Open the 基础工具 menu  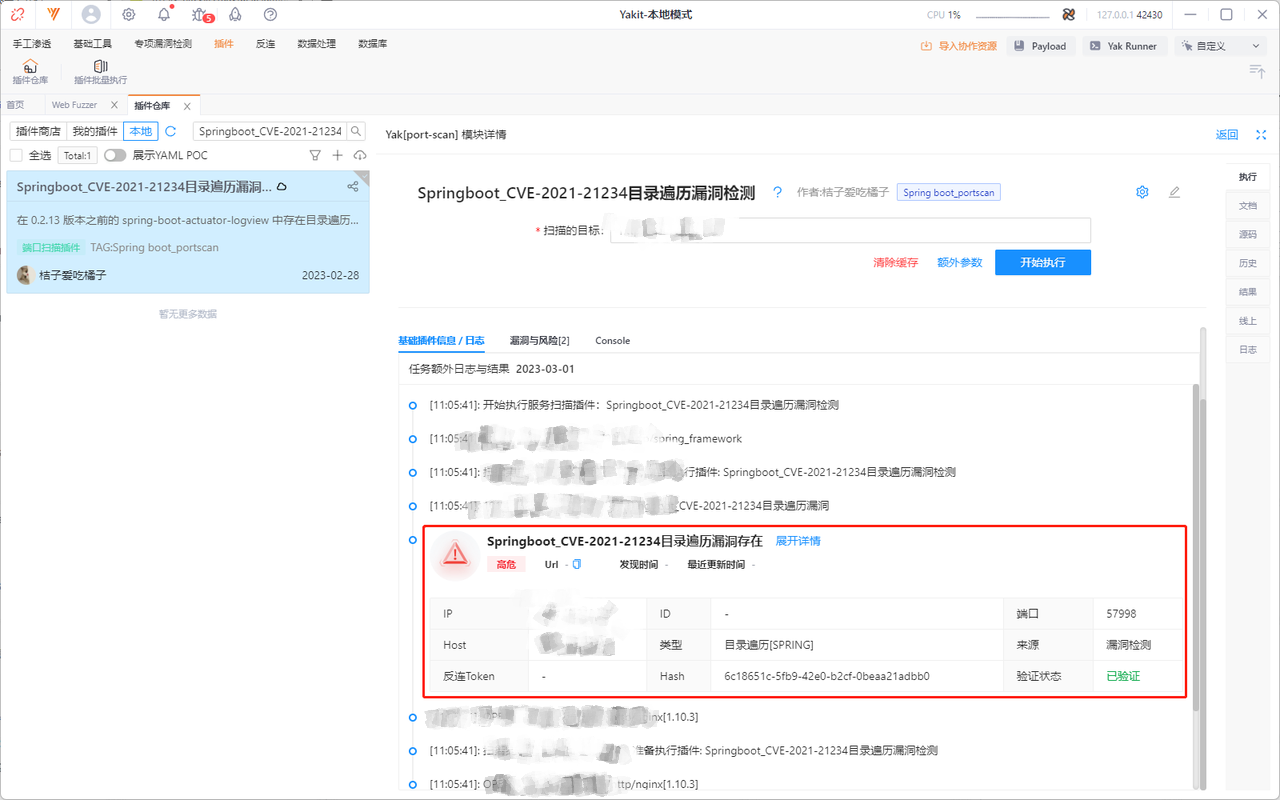pyautogui.click(x=93, y=44)
